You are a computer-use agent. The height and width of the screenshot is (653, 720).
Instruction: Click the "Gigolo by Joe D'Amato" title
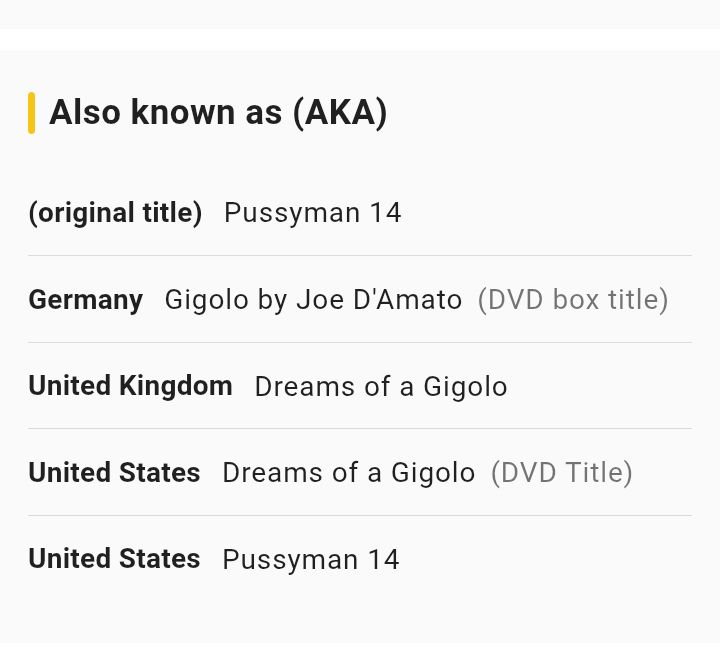point(313,300)
